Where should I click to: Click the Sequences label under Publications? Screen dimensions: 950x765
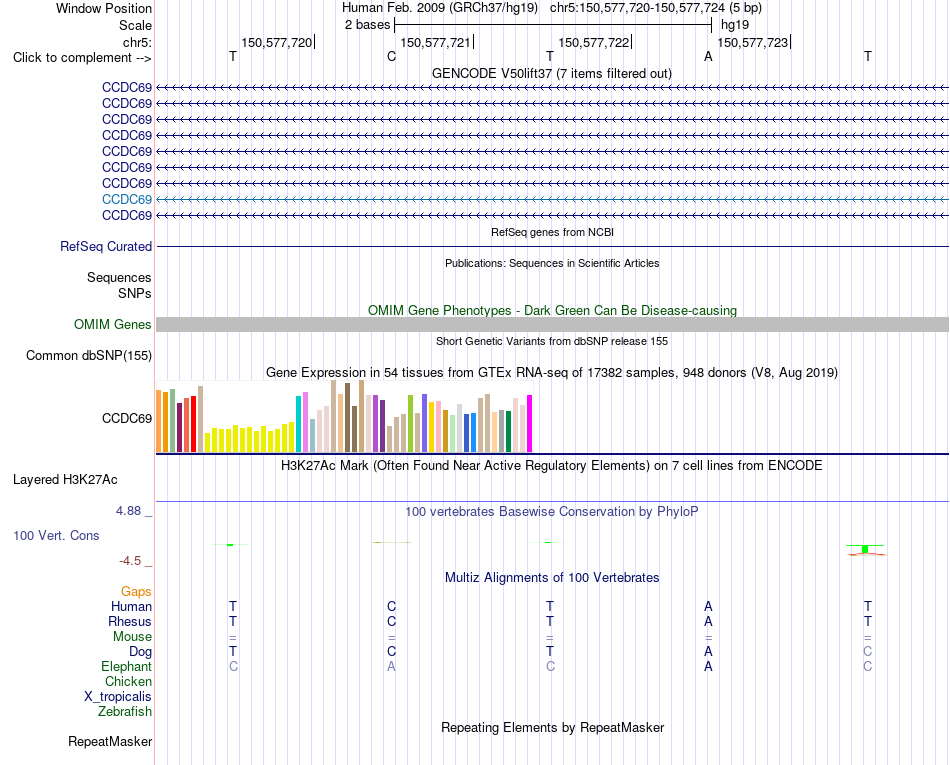coord(119,277)
